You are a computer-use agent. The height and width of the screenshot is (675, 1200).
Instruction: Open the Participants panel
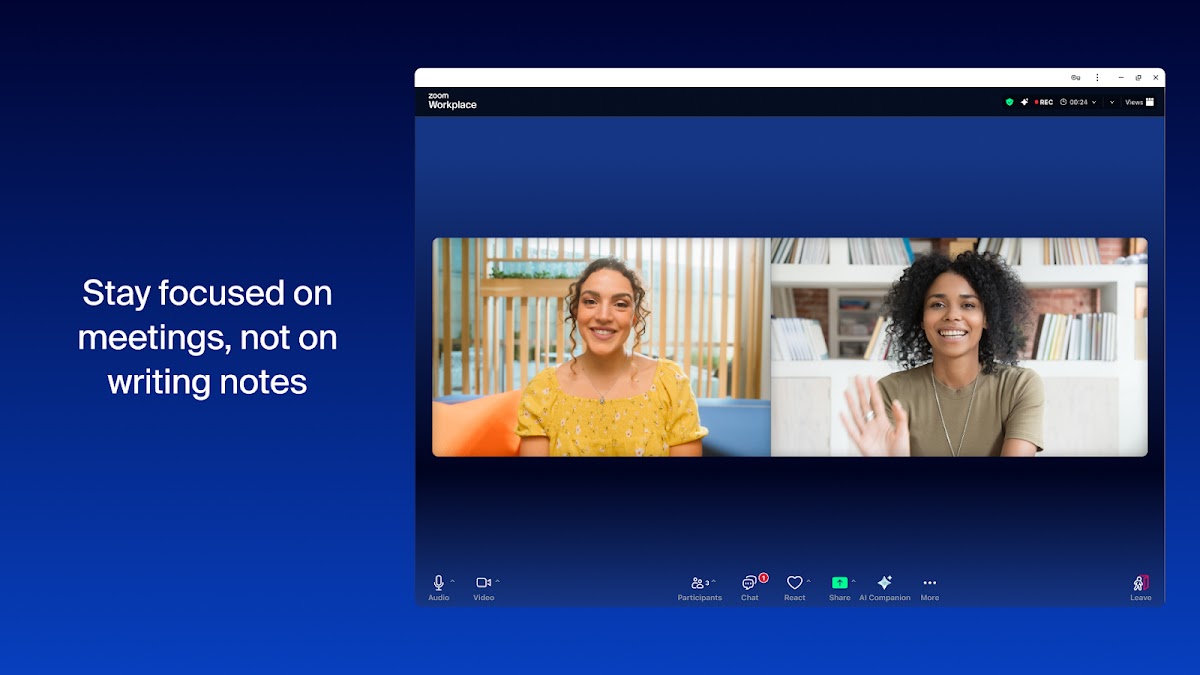point(697,583)
